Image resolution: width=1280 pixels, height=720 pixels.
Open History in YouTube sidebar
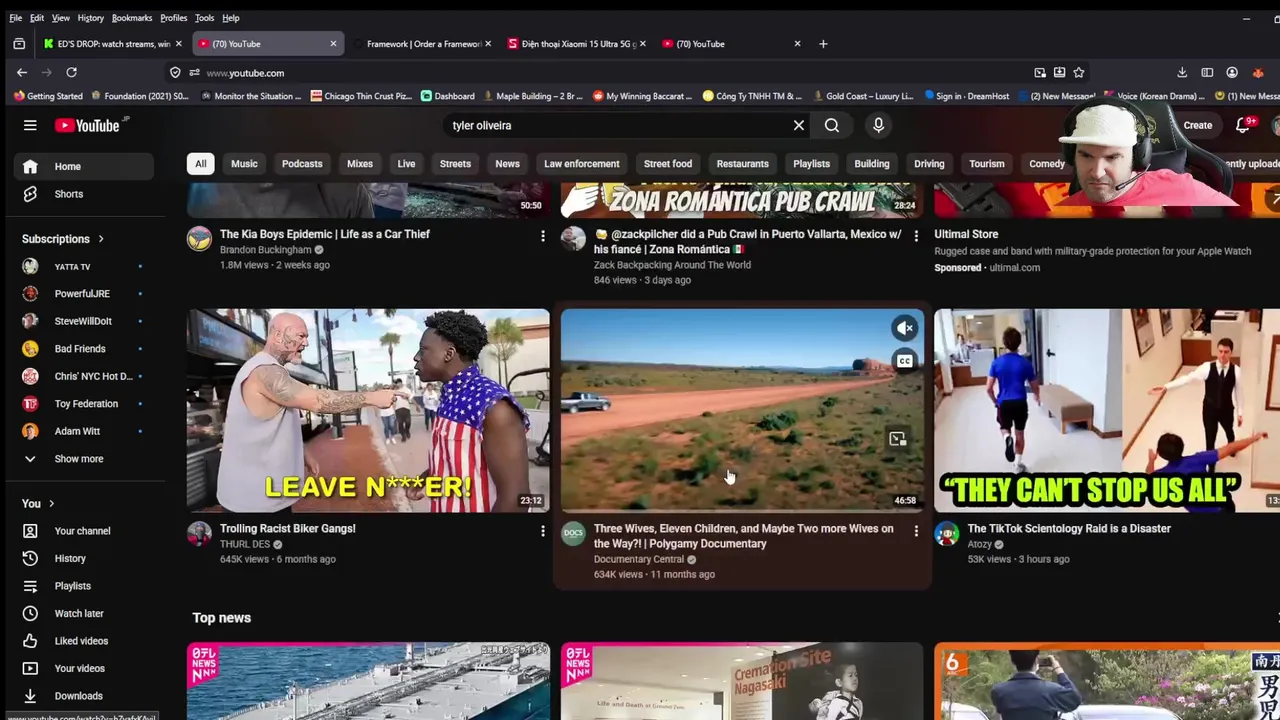(x=84, y=558)
